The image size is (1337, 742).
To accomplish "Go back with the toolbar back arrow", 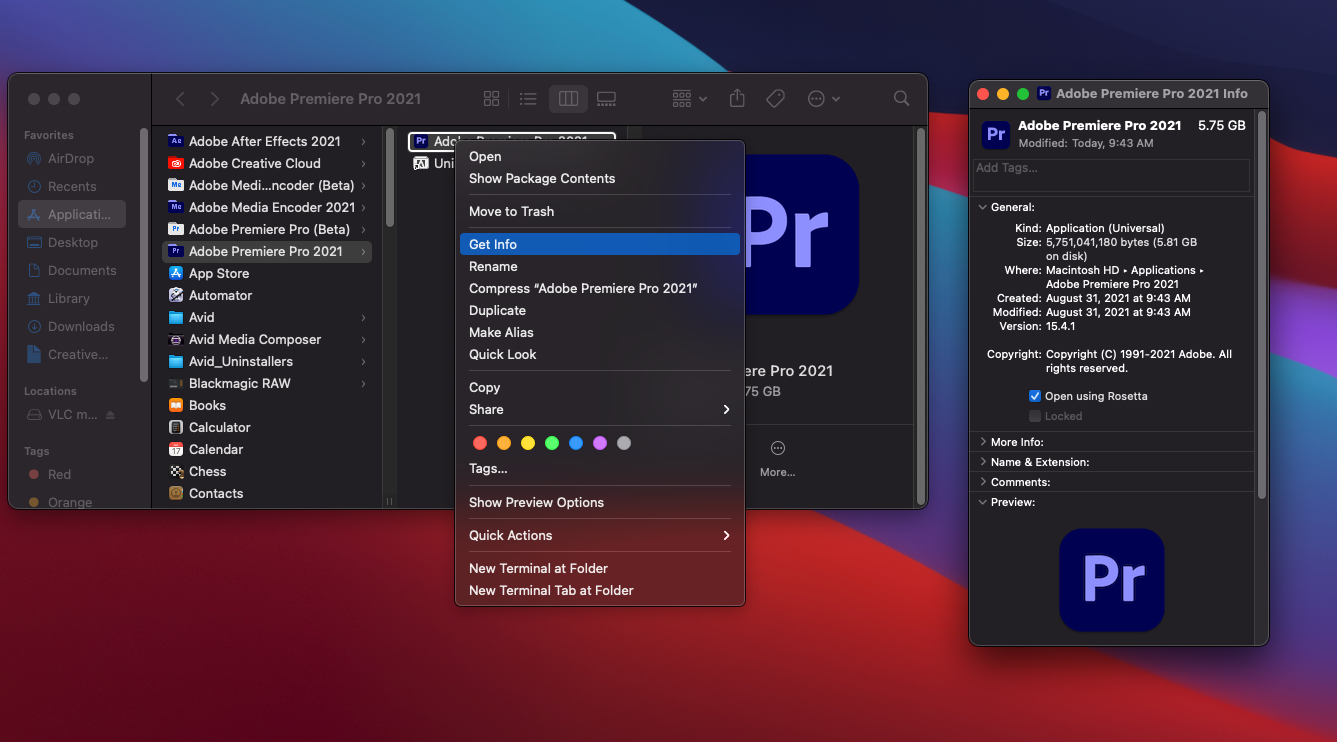I will (x=180, y=99).
